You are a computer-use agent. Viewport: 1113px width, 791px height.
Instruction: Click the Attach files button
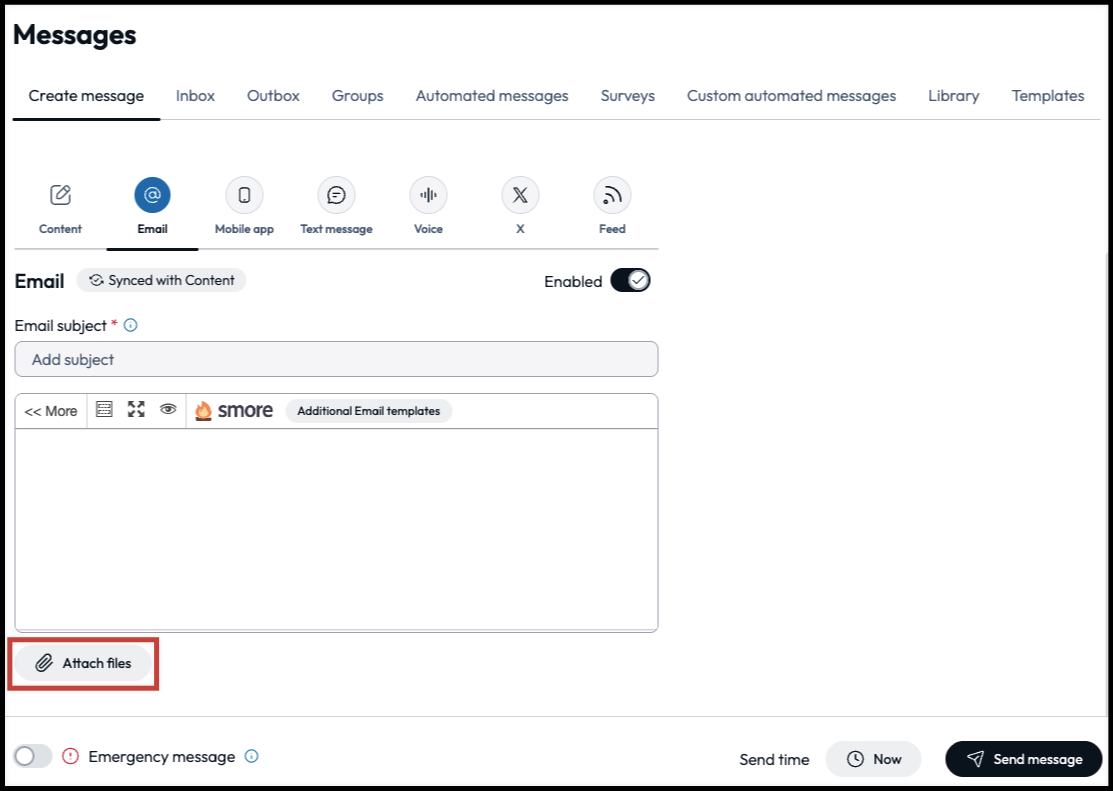tap(83, 662)
